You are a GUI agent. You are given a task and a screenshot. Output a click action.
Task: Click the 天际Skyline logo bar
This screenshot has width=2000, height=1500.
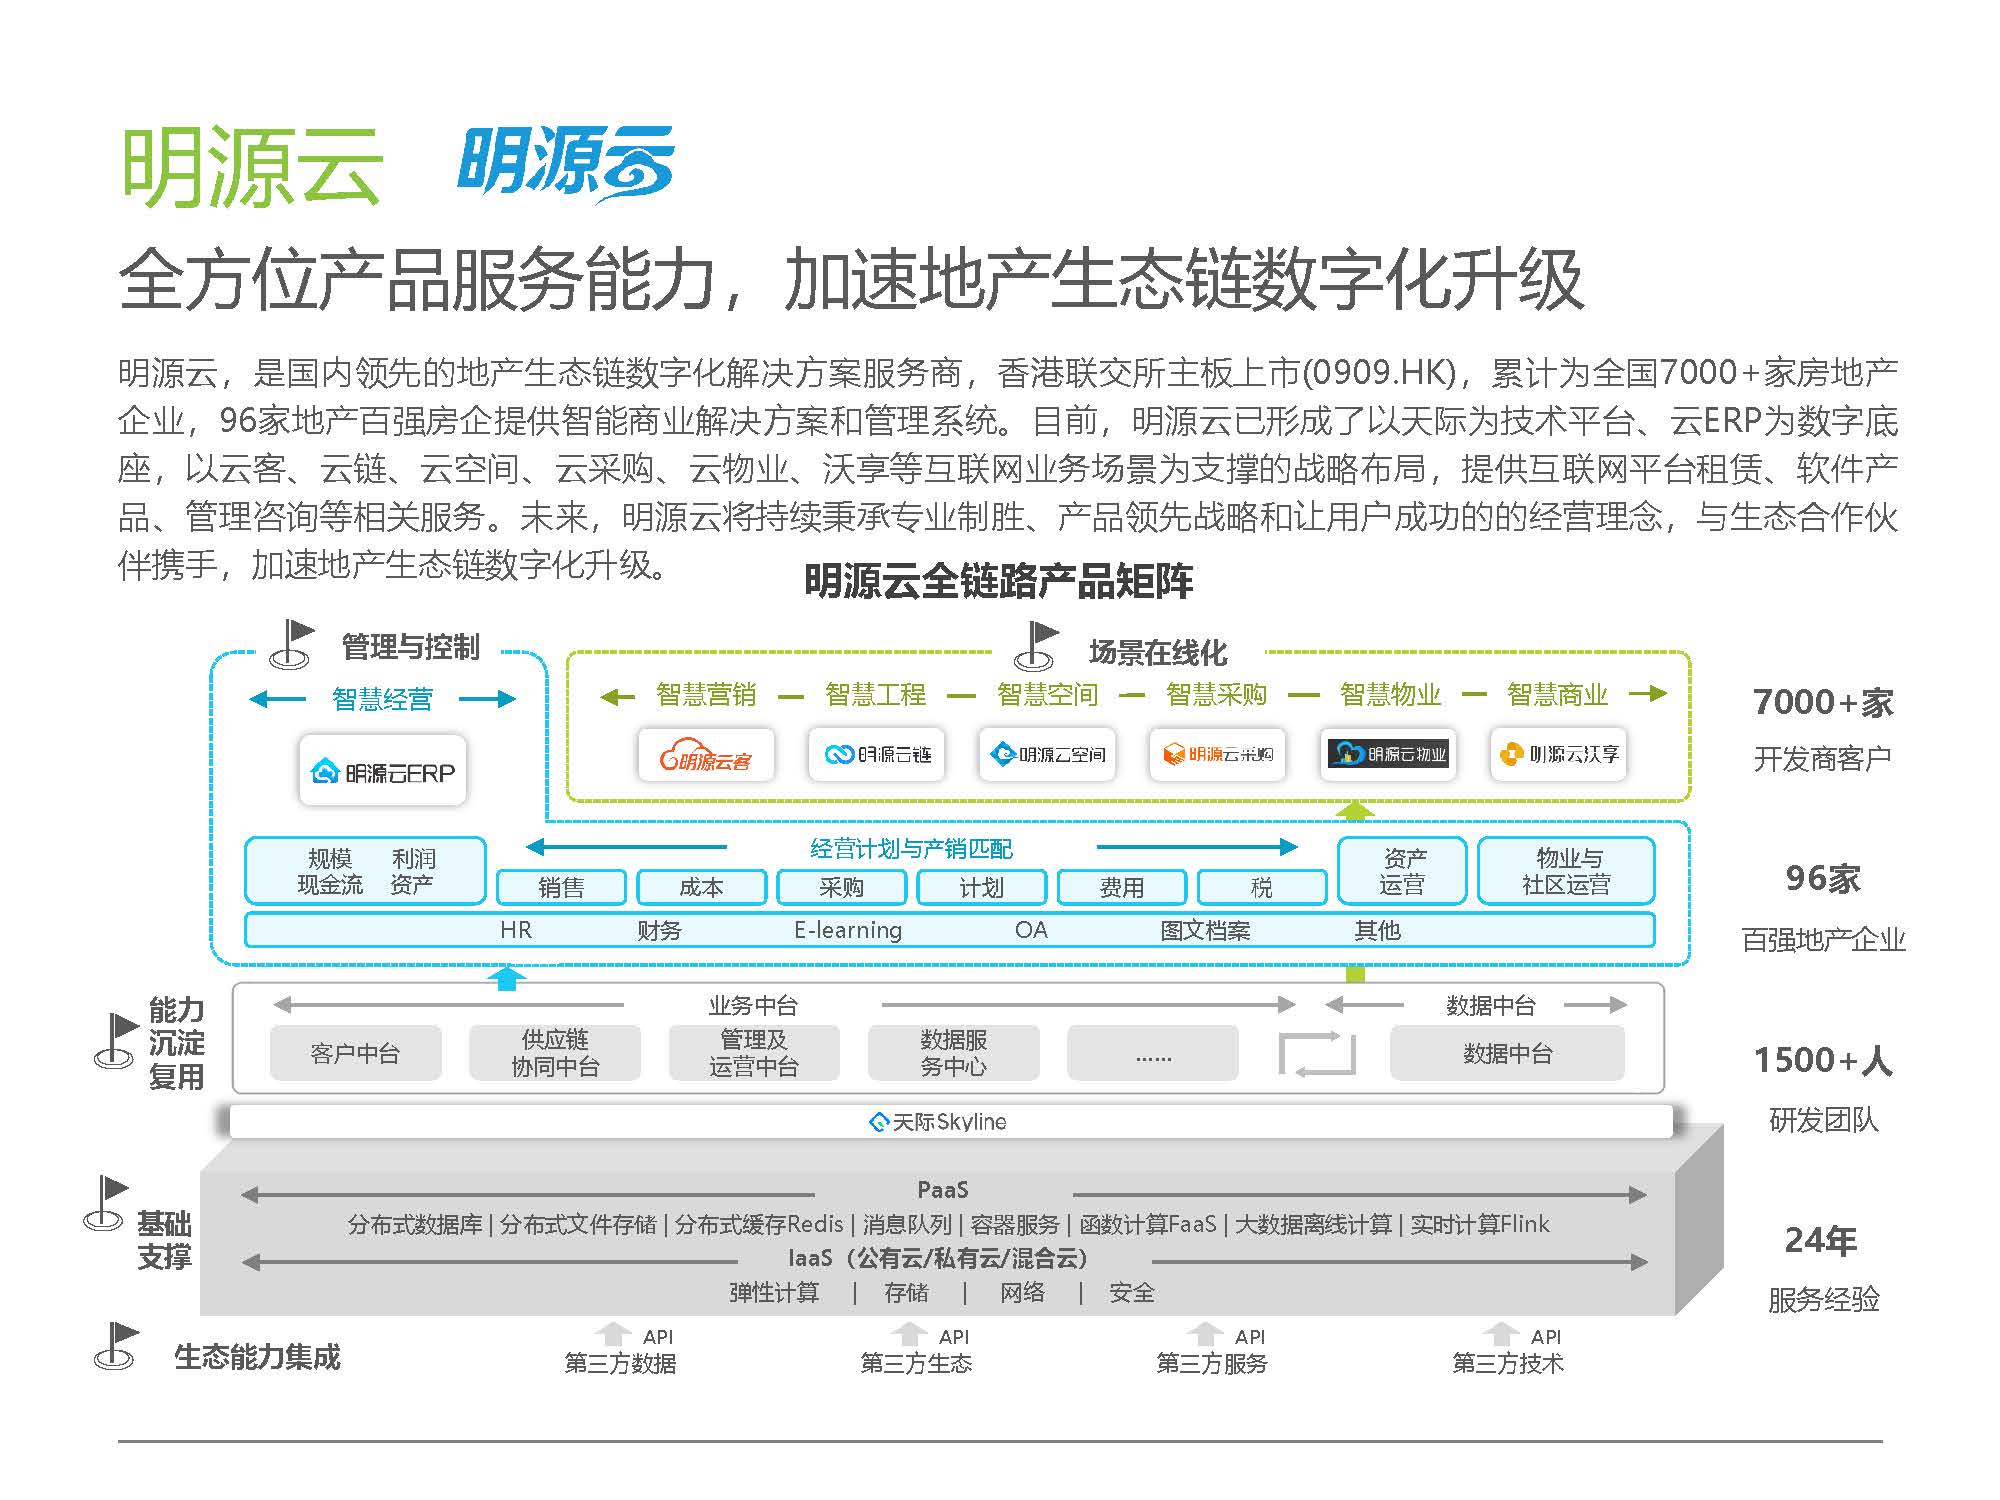tap(951, 1122)
